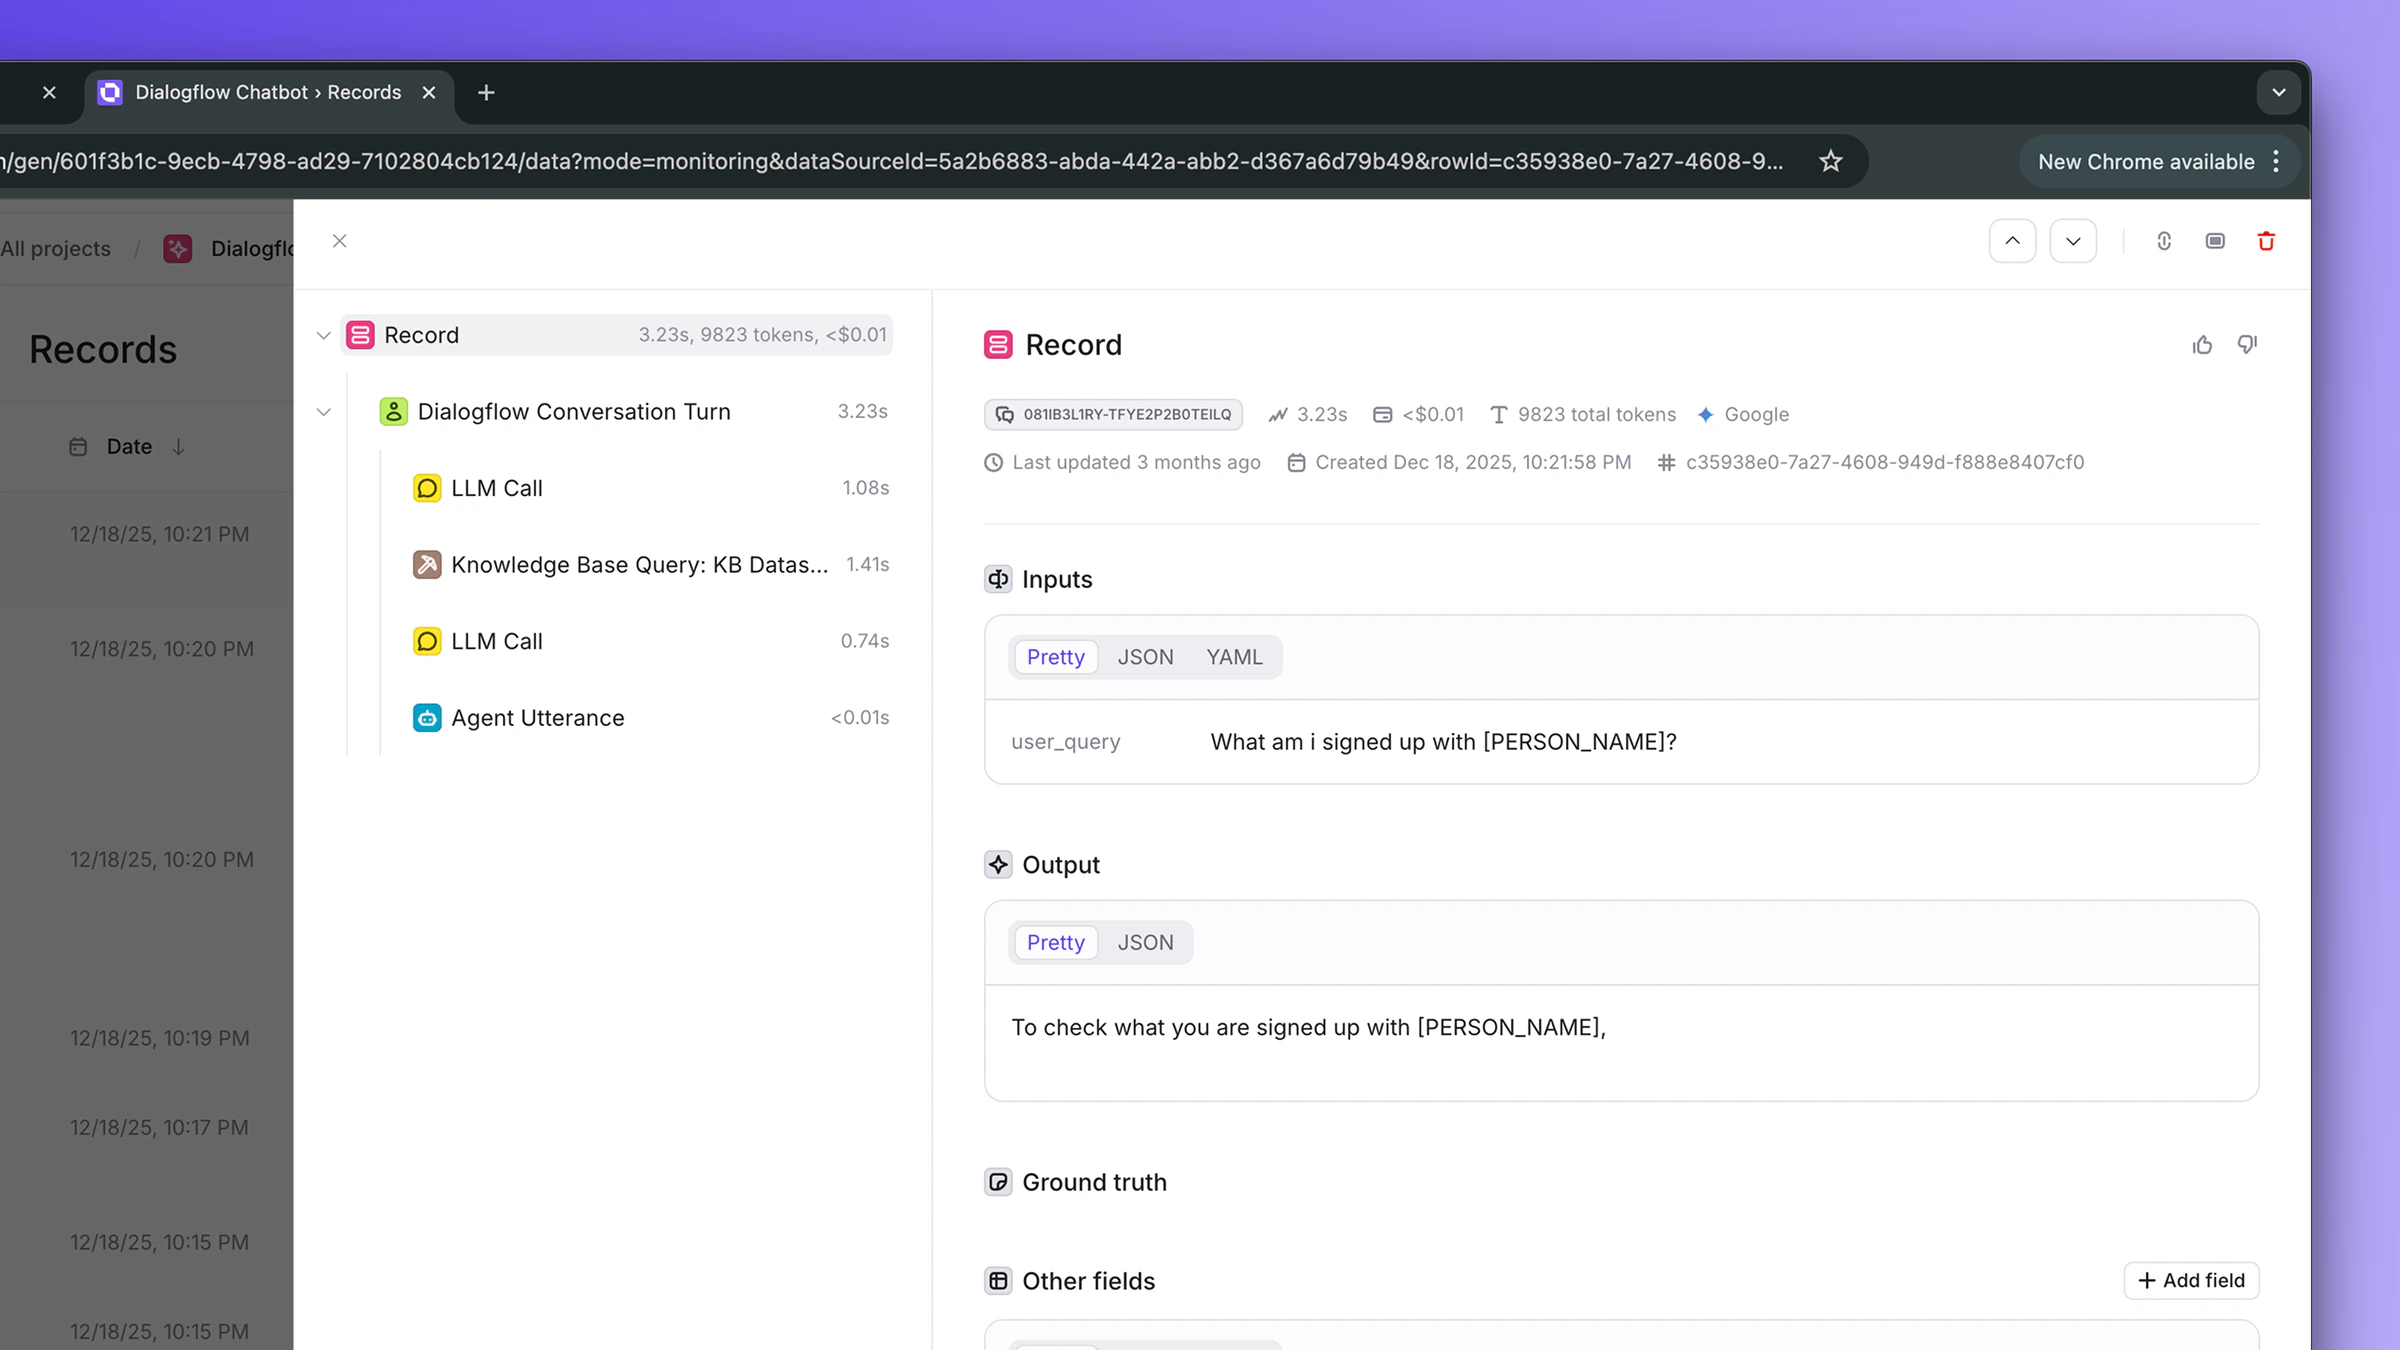The width and height of the screenshot is (2400, 1350).
Task: Click the yellow icon of LLM Call 1.08s
Action: pos(427,488)
